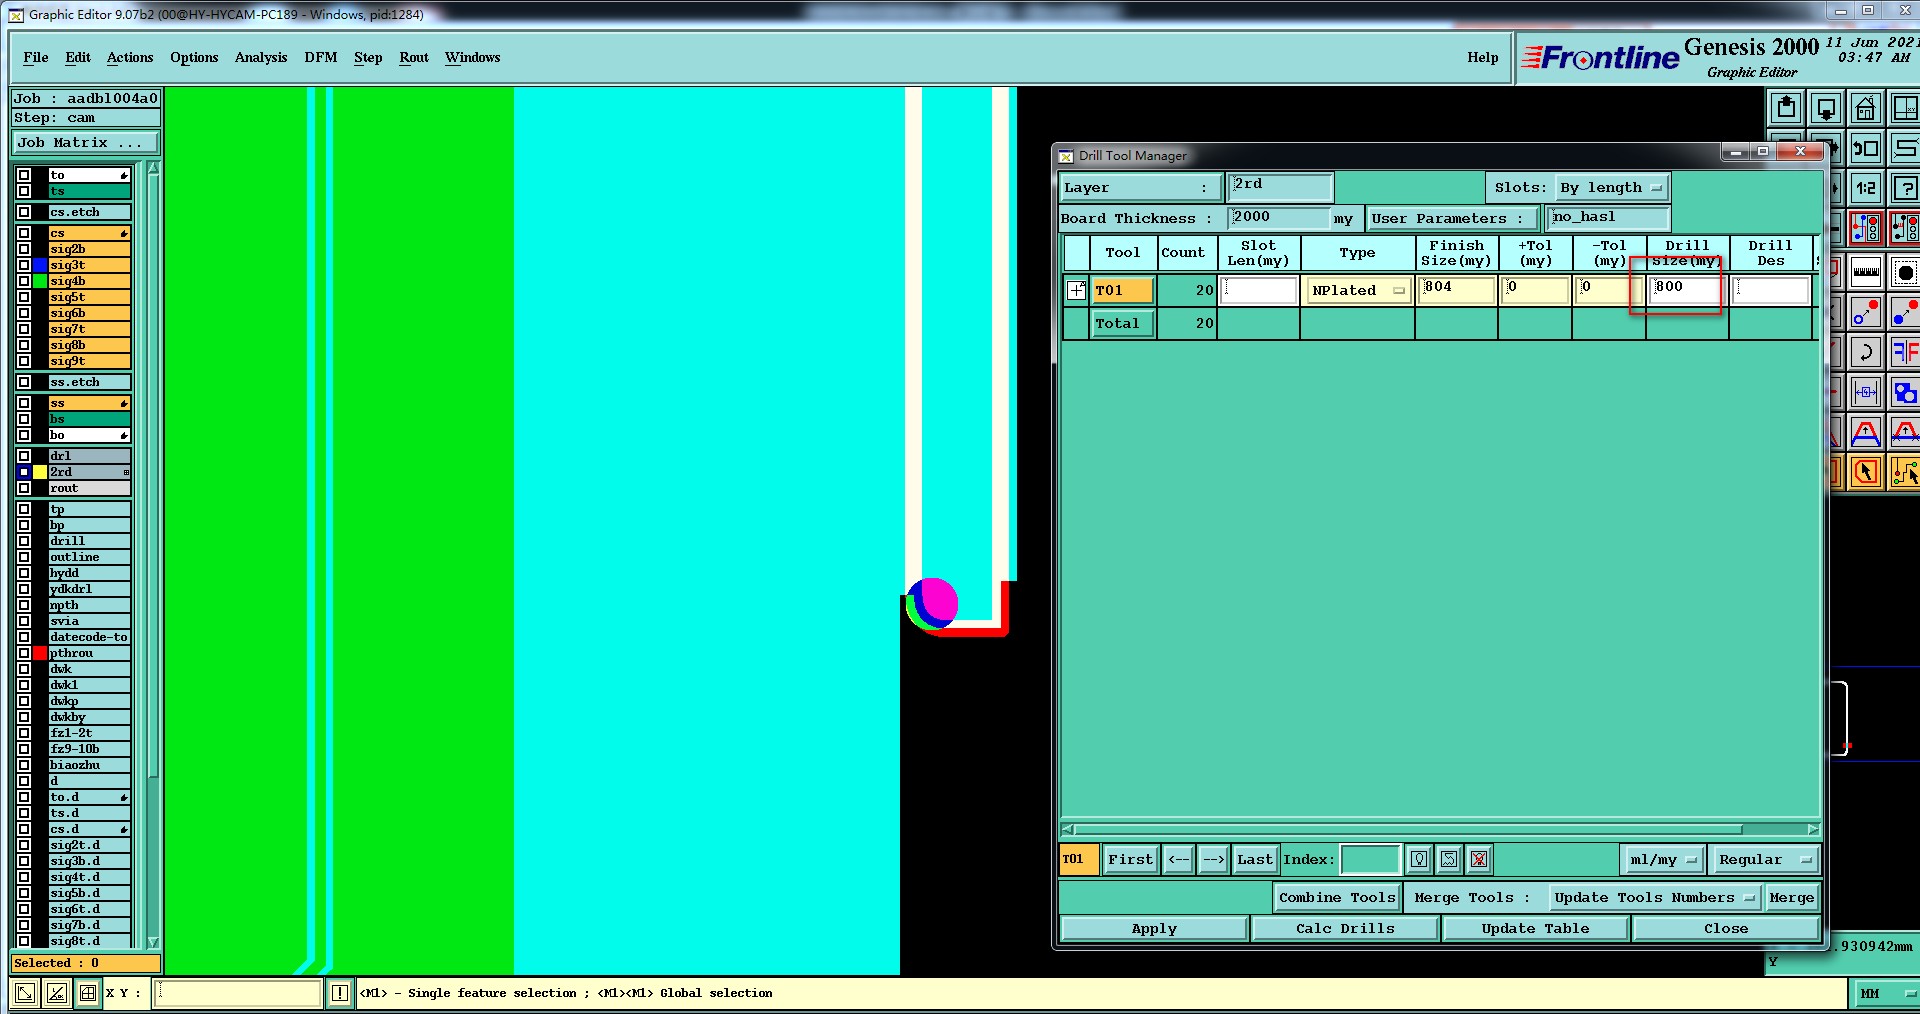This screenshot has width=1920, height=1014.
Task: Toggle the checkbox for layer sig3t
Action: pos(24,265)
